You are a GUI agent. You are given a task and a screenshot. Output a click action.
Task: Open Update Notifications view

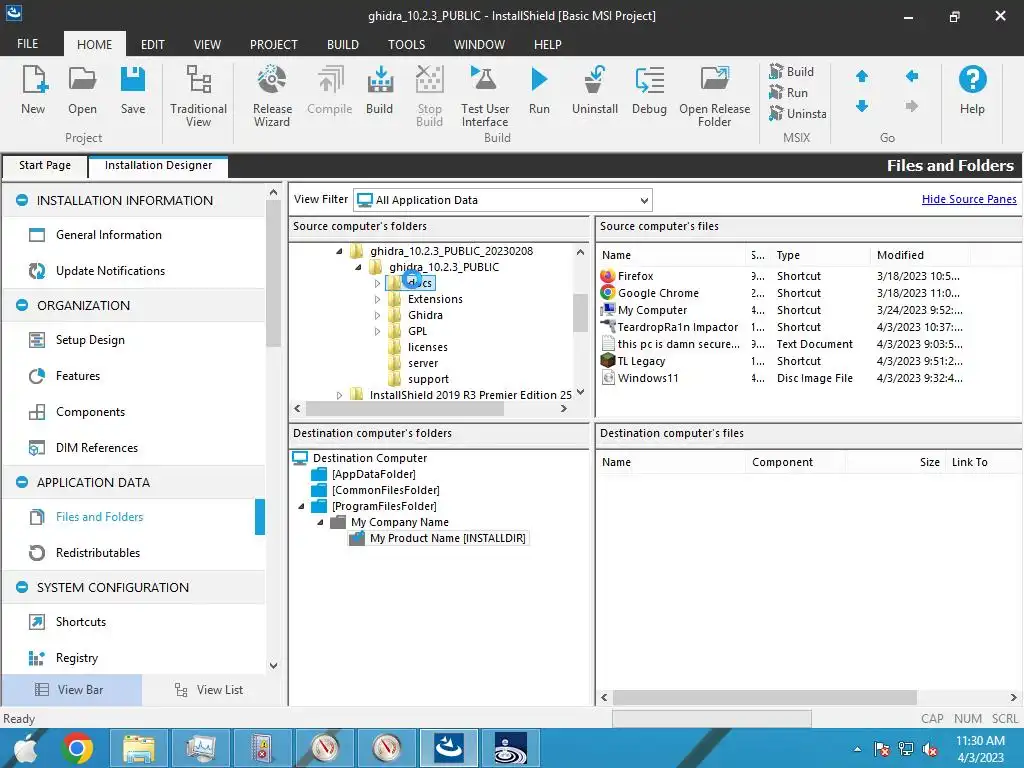(110, 270)
